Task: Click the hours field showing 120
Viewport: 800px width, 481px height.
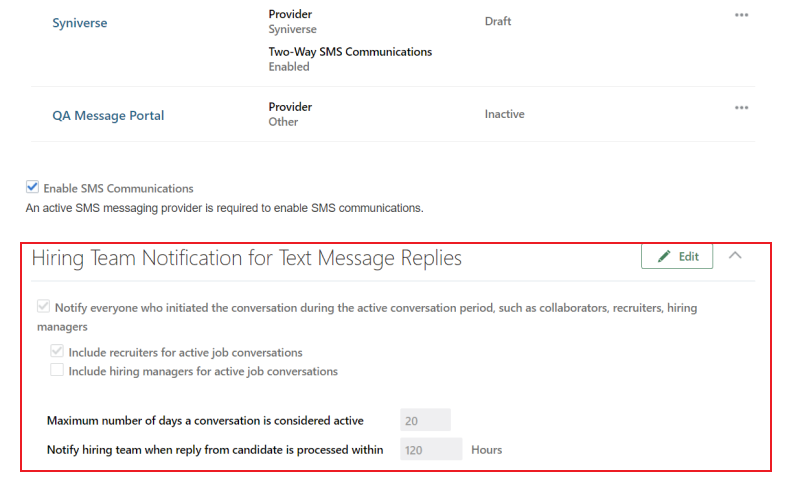Action: (x=431, y=450)
